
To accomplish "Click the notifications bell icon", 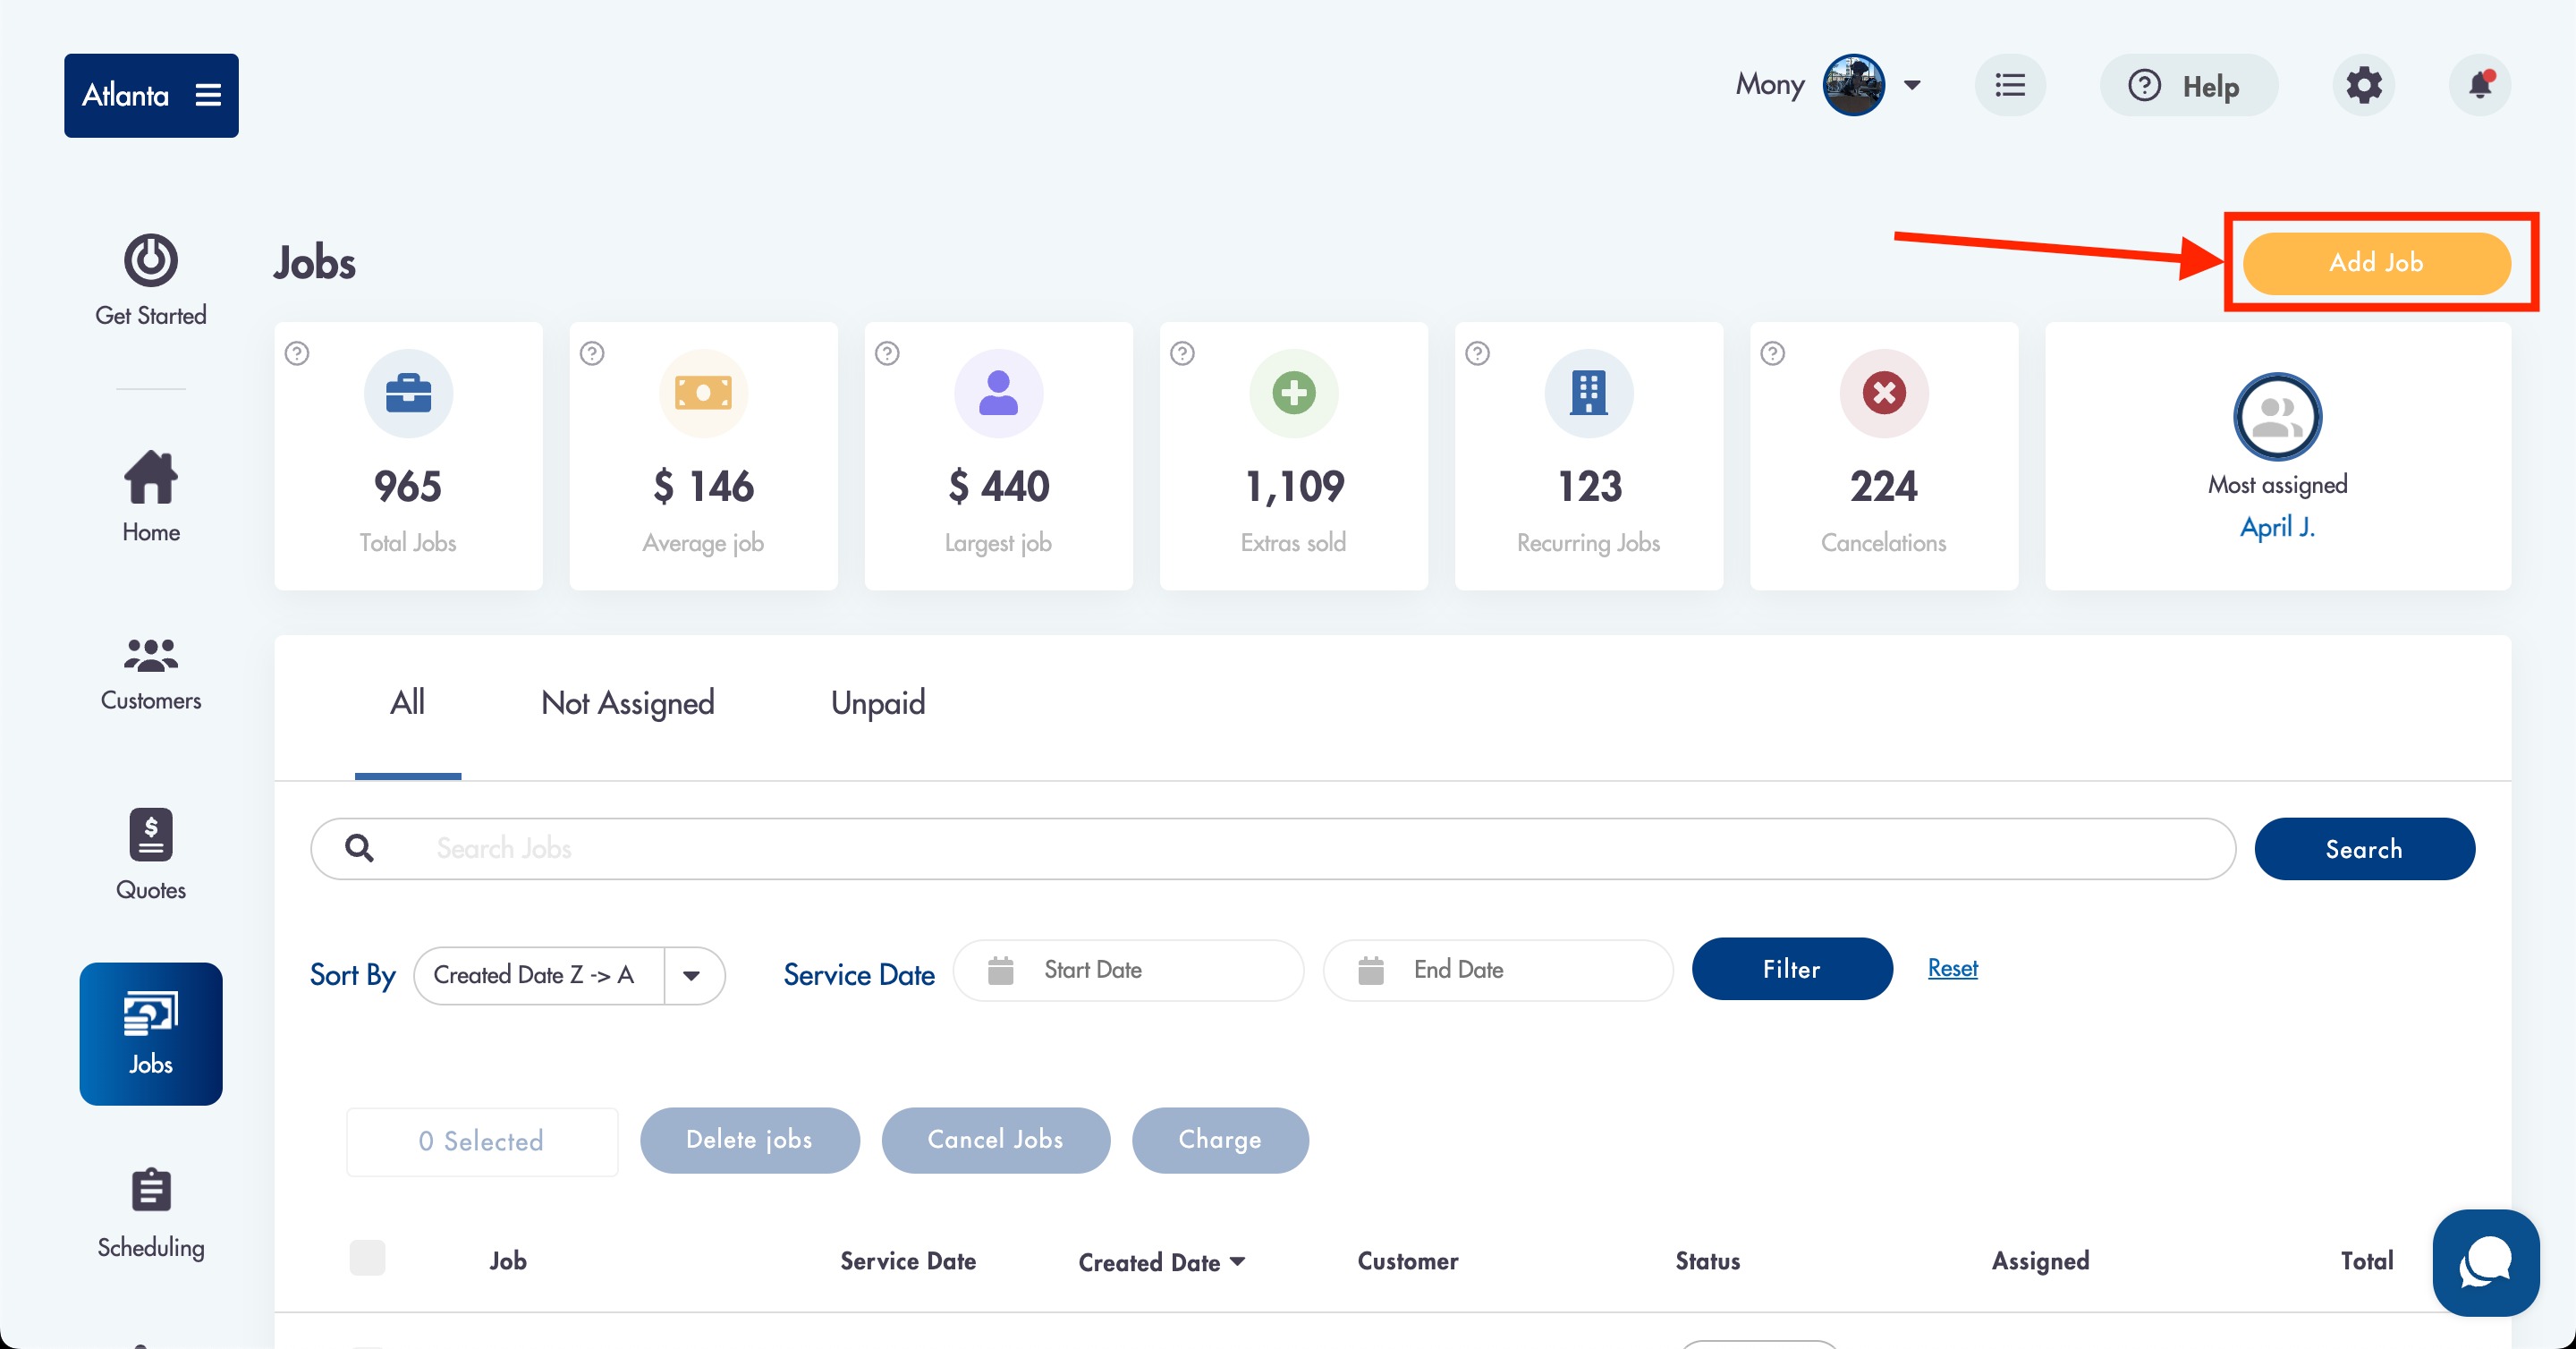I will pos(2479,85).
